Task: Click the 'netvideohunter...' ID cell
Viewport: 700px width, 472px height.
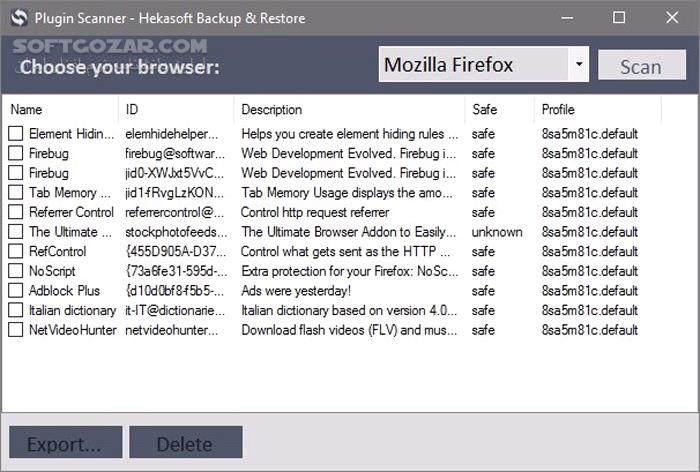Action: click(171, 330)
